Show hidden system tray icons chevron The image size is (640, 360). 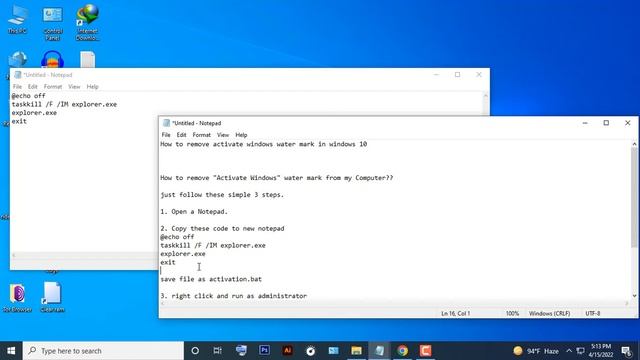point(569,351)
